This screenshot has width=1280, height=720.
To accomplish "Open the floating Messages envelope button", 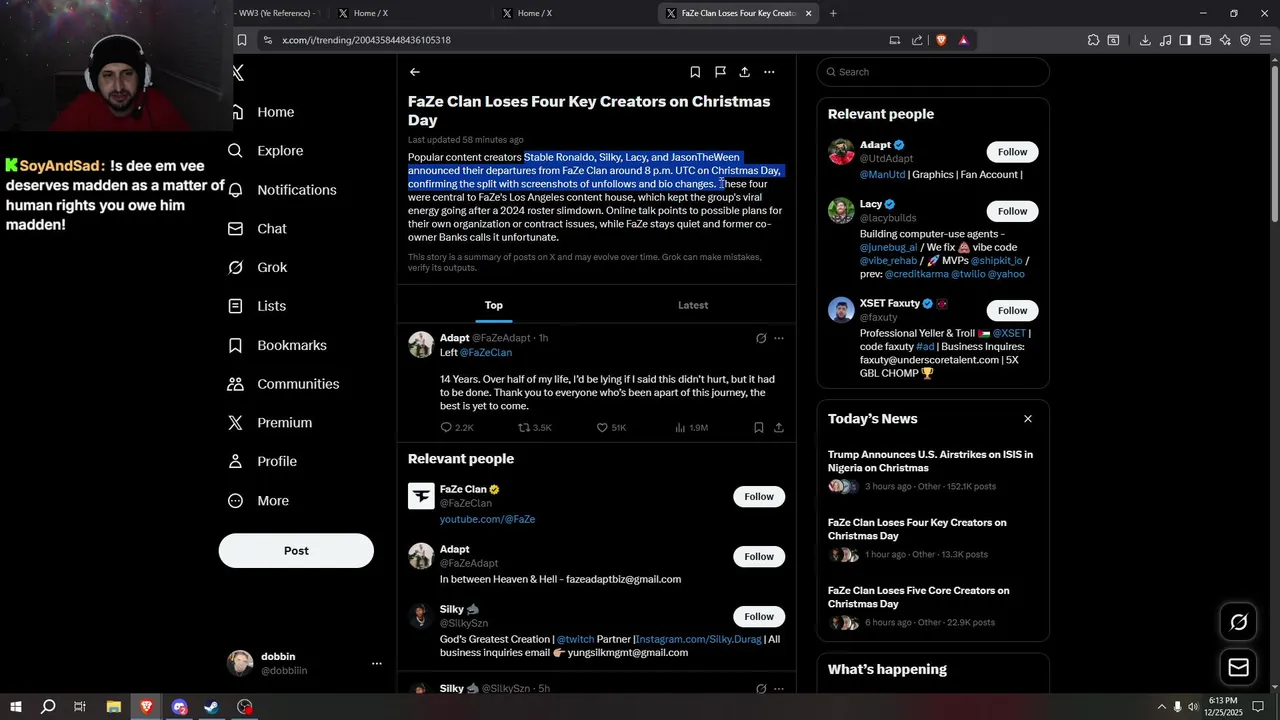I will (x=1238, y=667).
